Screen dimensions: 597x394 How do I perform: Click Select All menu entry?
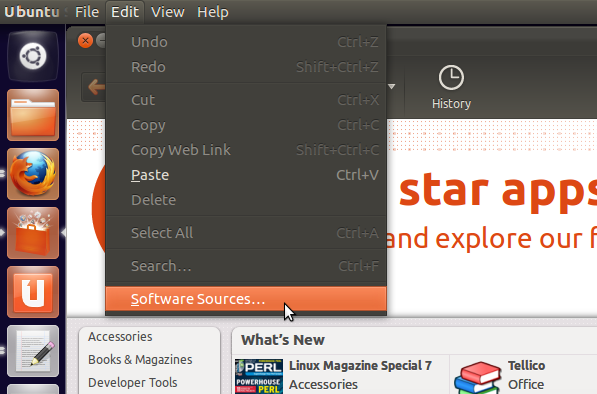(x=246, y=233)
